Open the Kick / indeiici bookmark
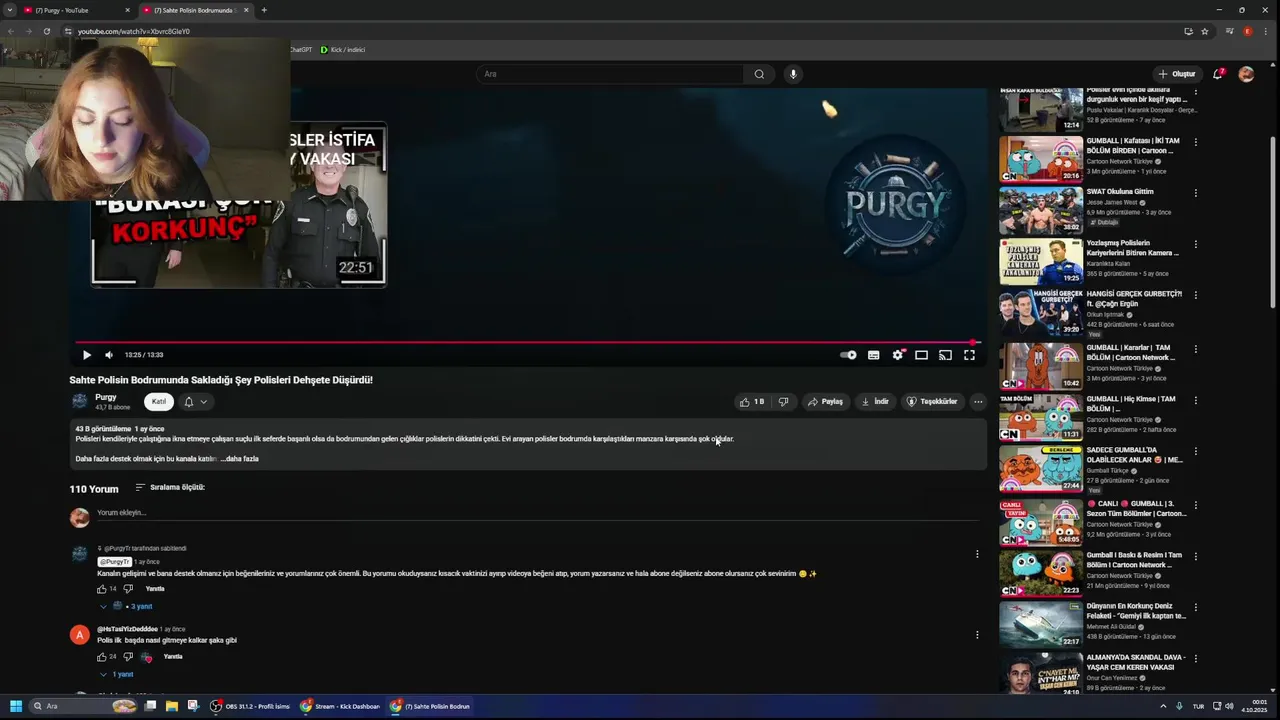Screen dimensions: 1280x720 tap(342, 49)
